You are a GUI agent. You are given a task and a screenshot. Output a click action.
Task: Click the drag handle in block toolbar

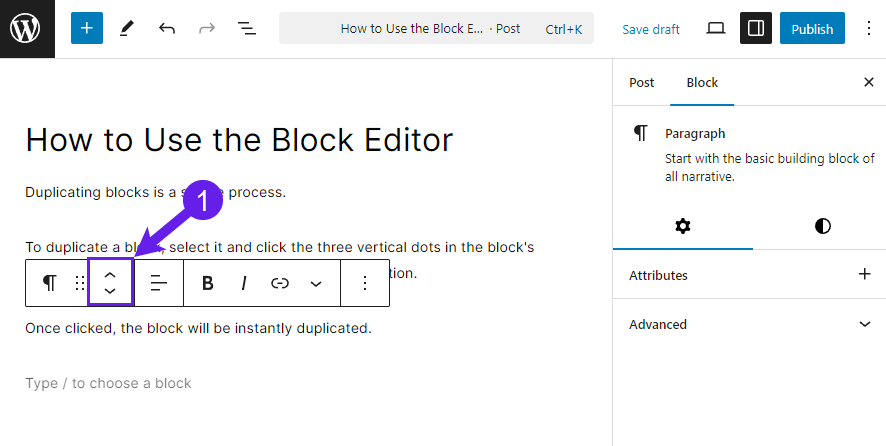pos(80,283)
